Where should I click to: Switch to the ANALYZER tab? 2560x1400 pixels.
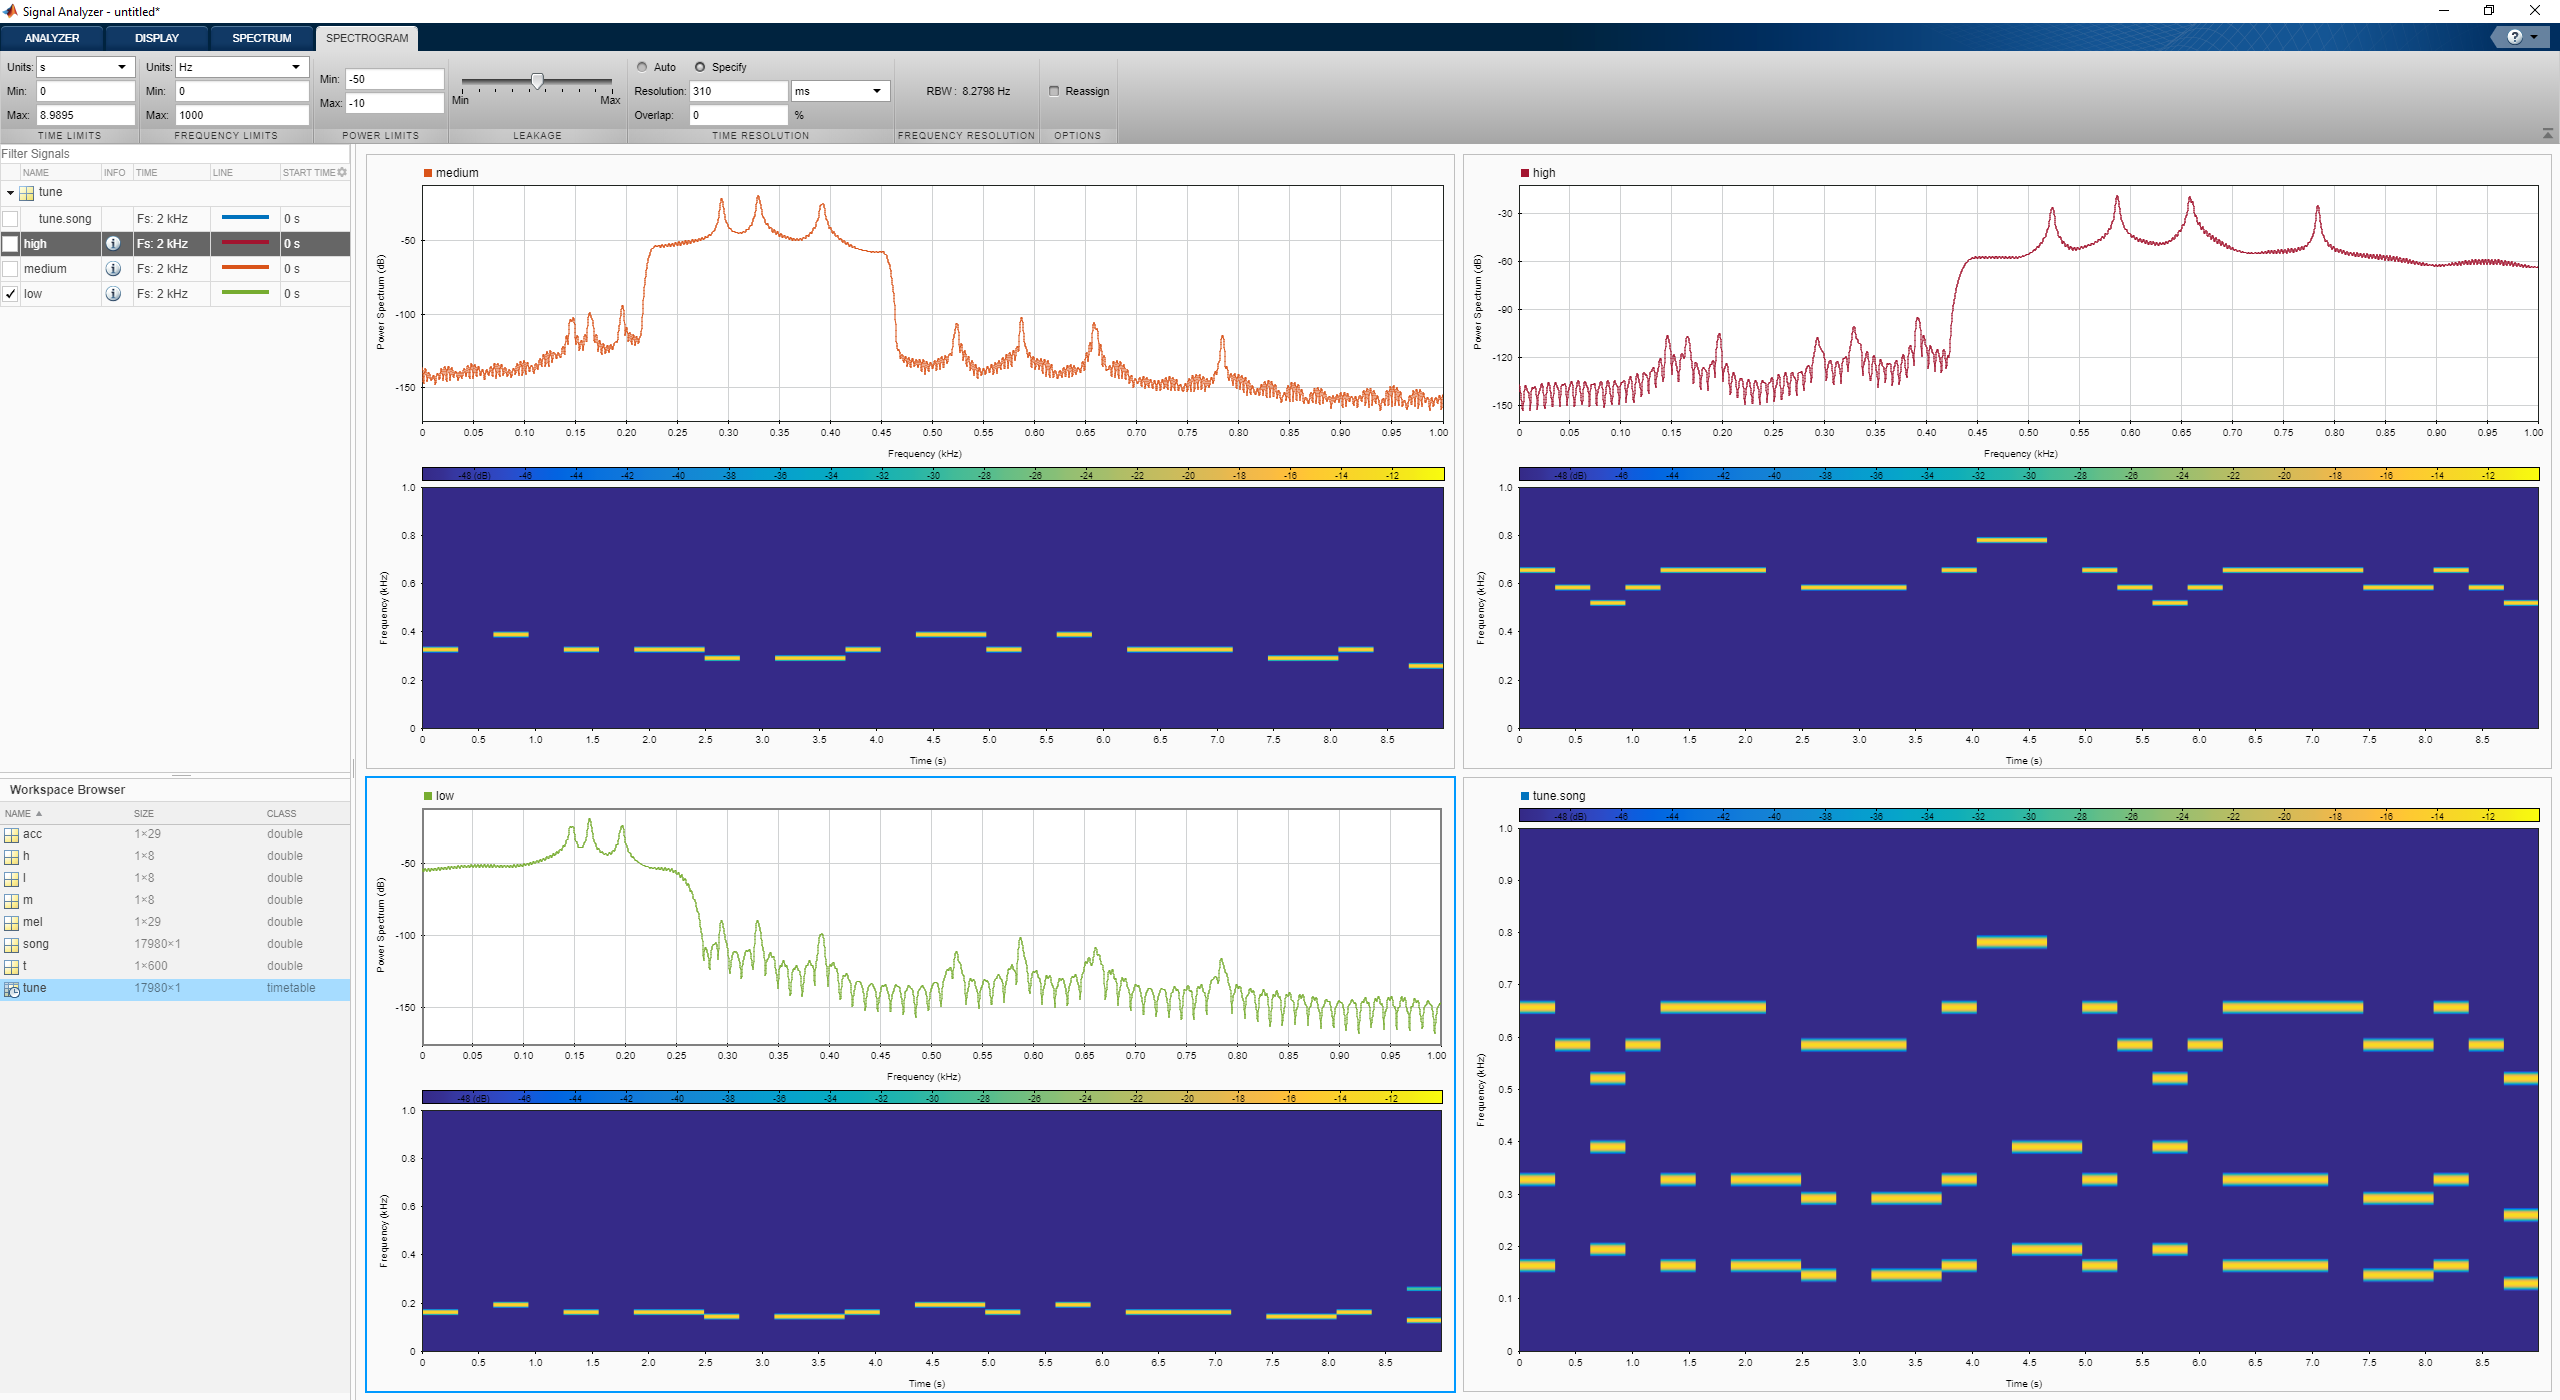(52, 38)
